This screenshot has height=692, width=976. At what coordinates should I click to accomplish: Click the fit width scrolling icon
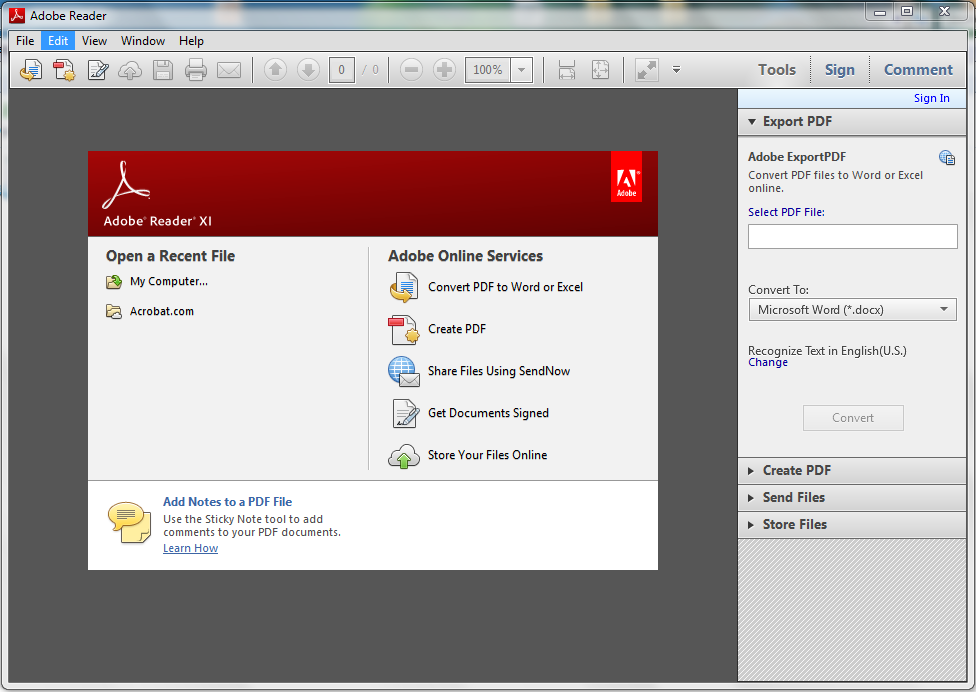[x=566, y=70]
